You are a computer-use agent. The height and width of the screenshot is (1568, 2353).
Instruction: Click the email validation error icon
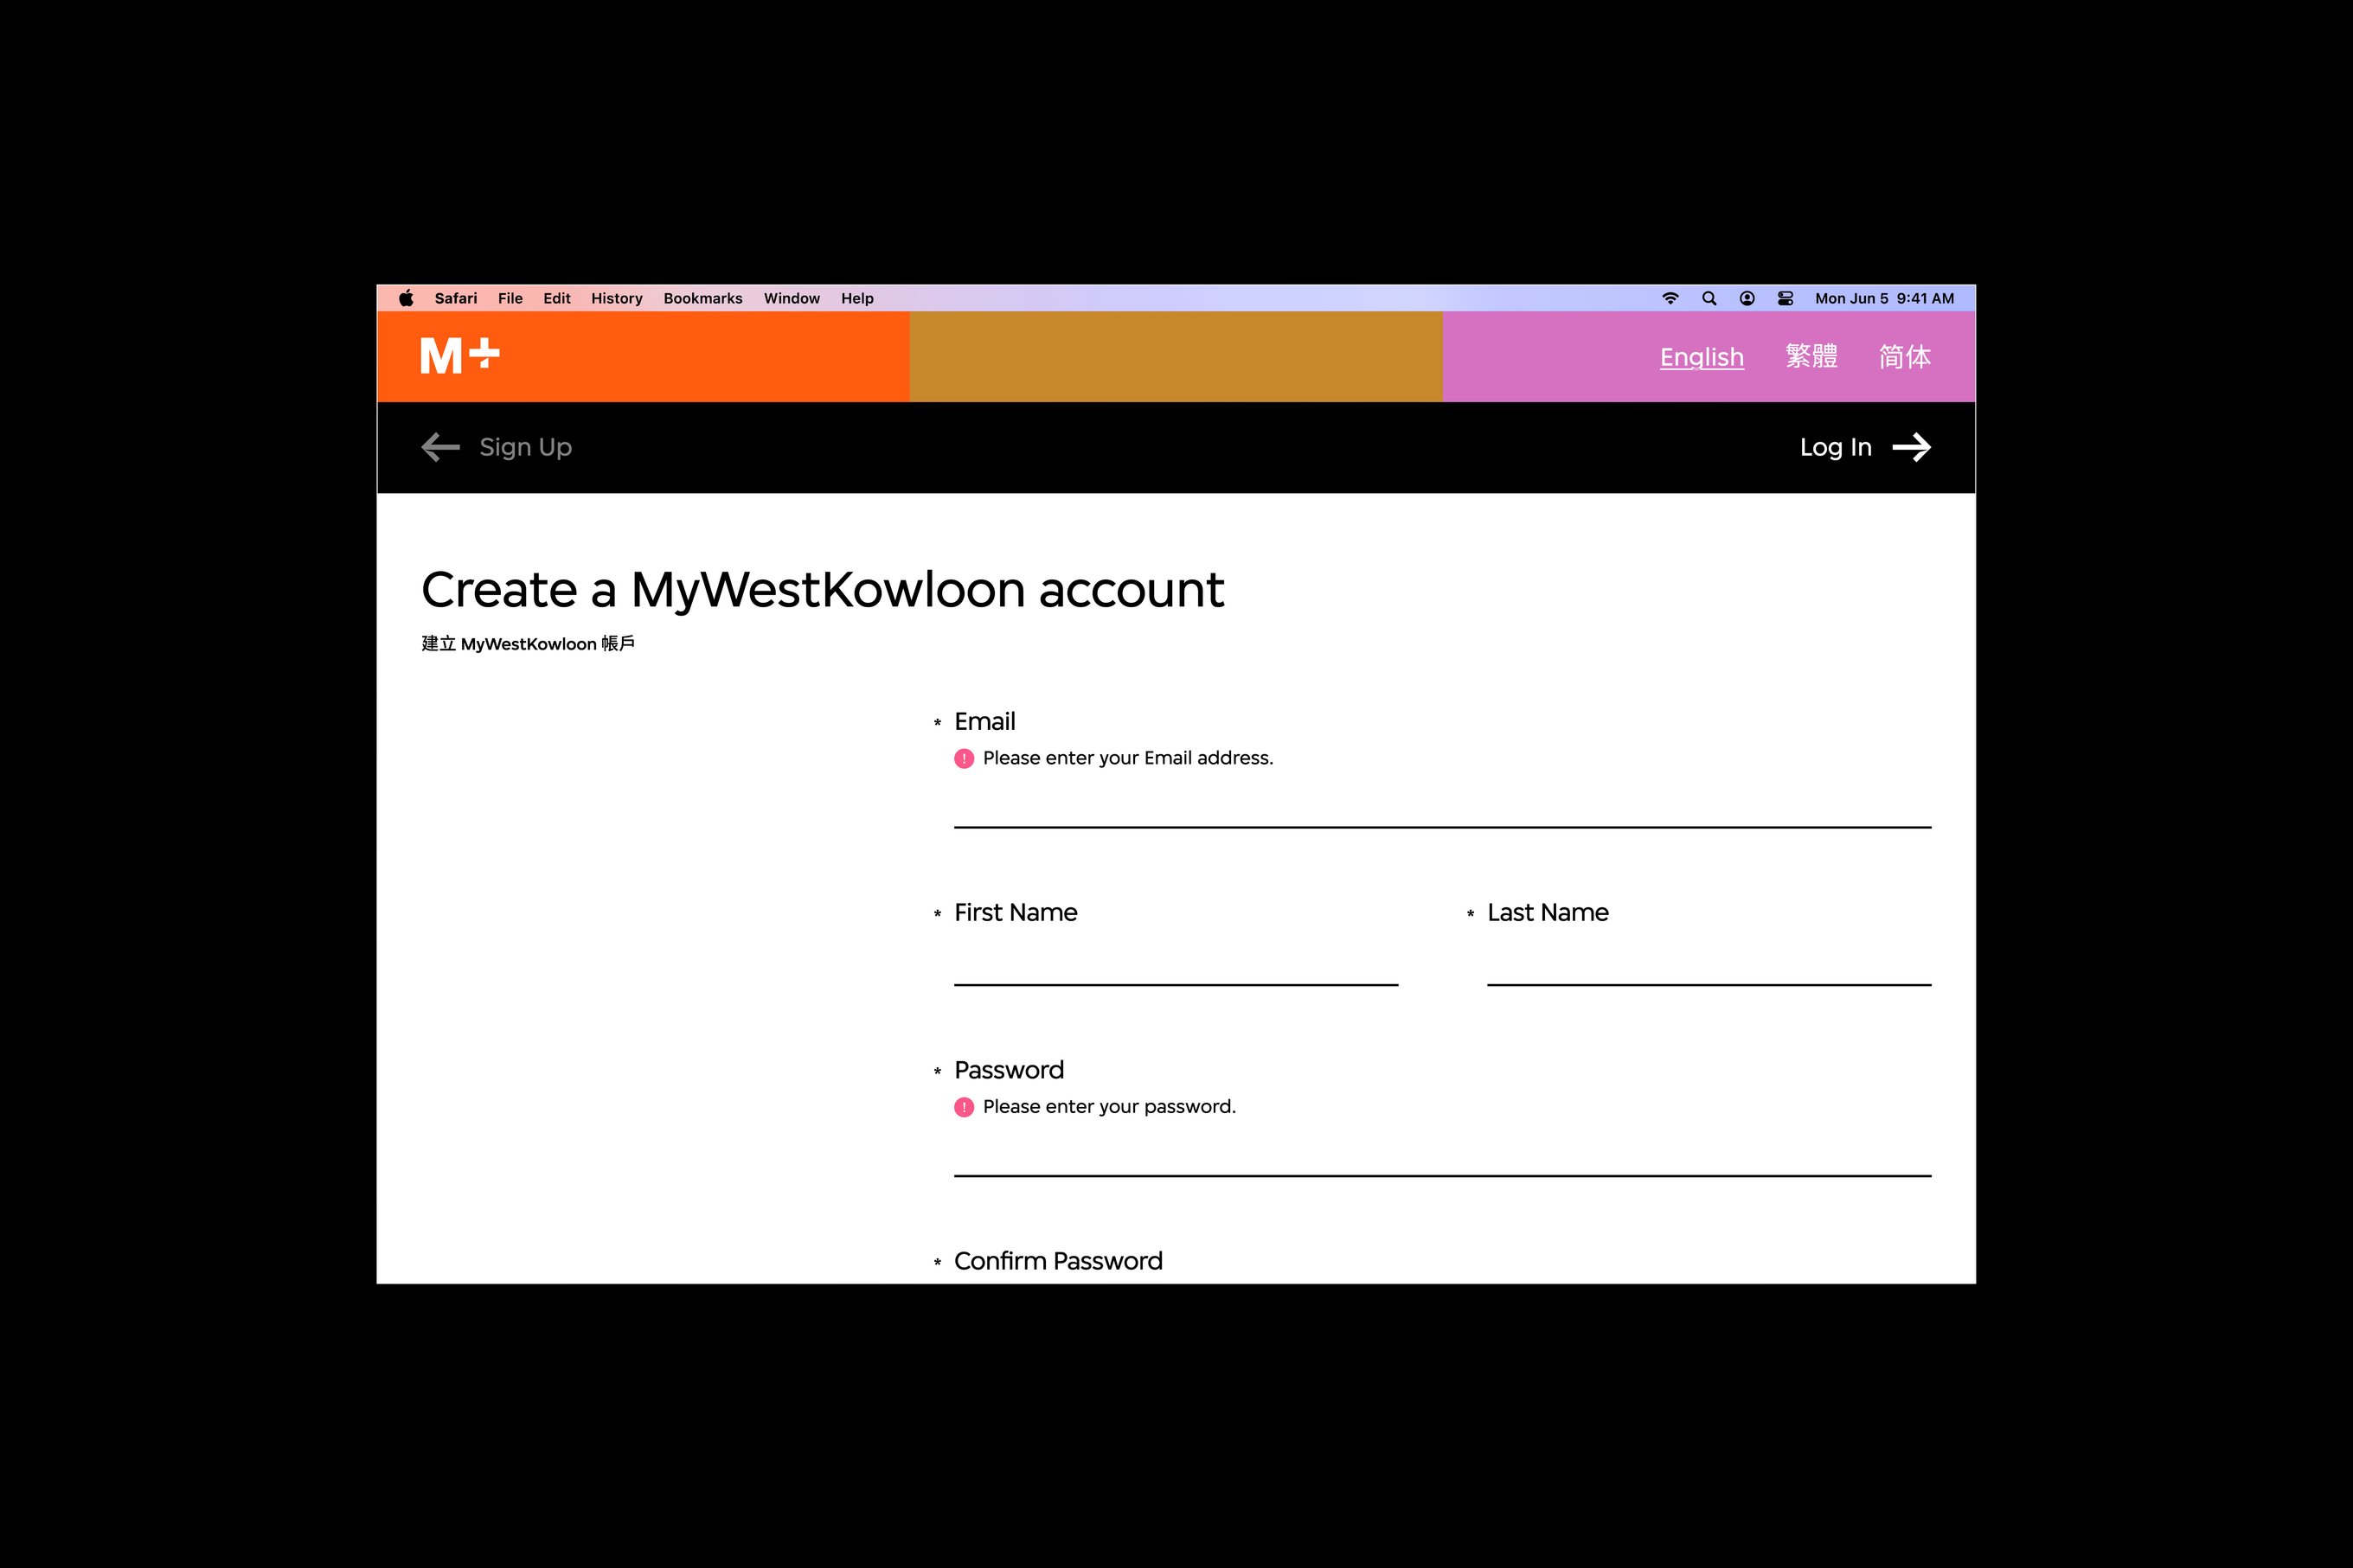[963, 758]
